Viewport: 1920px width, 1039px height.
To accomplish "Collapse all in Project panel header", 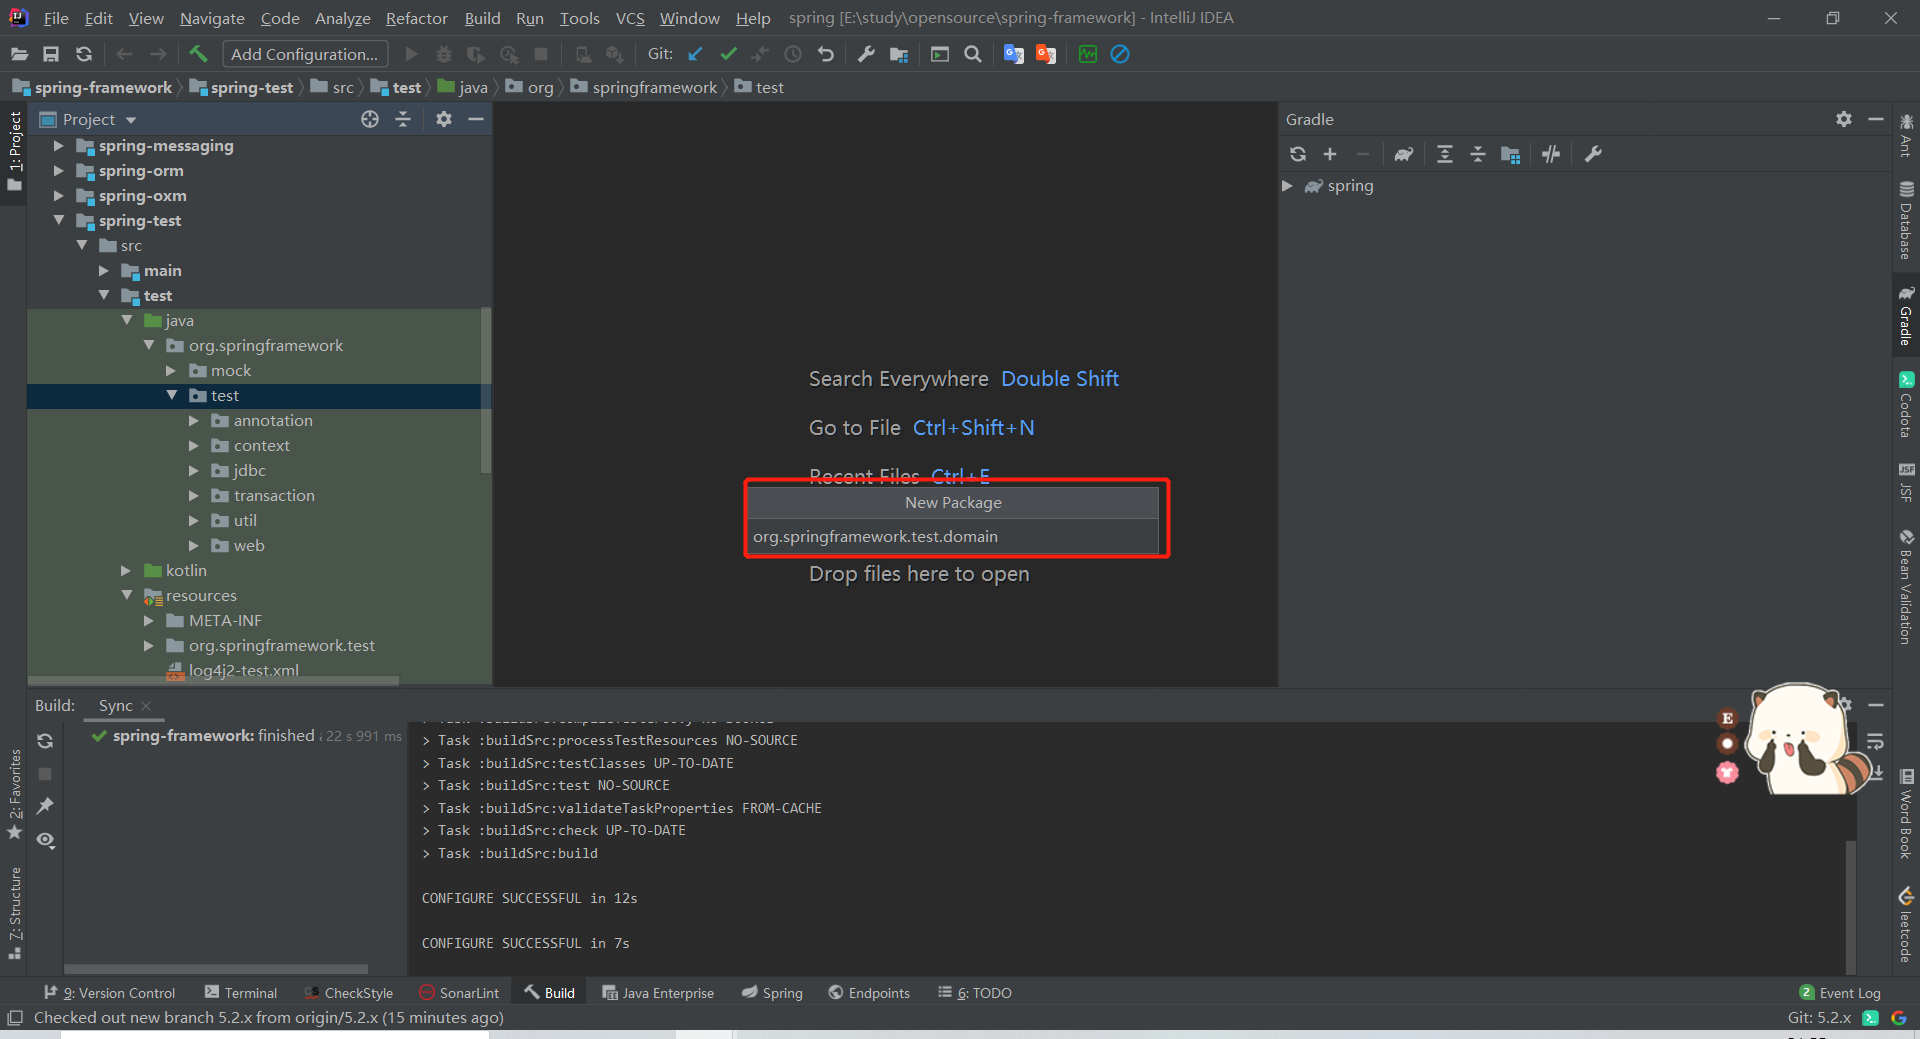I will (403, 119).
